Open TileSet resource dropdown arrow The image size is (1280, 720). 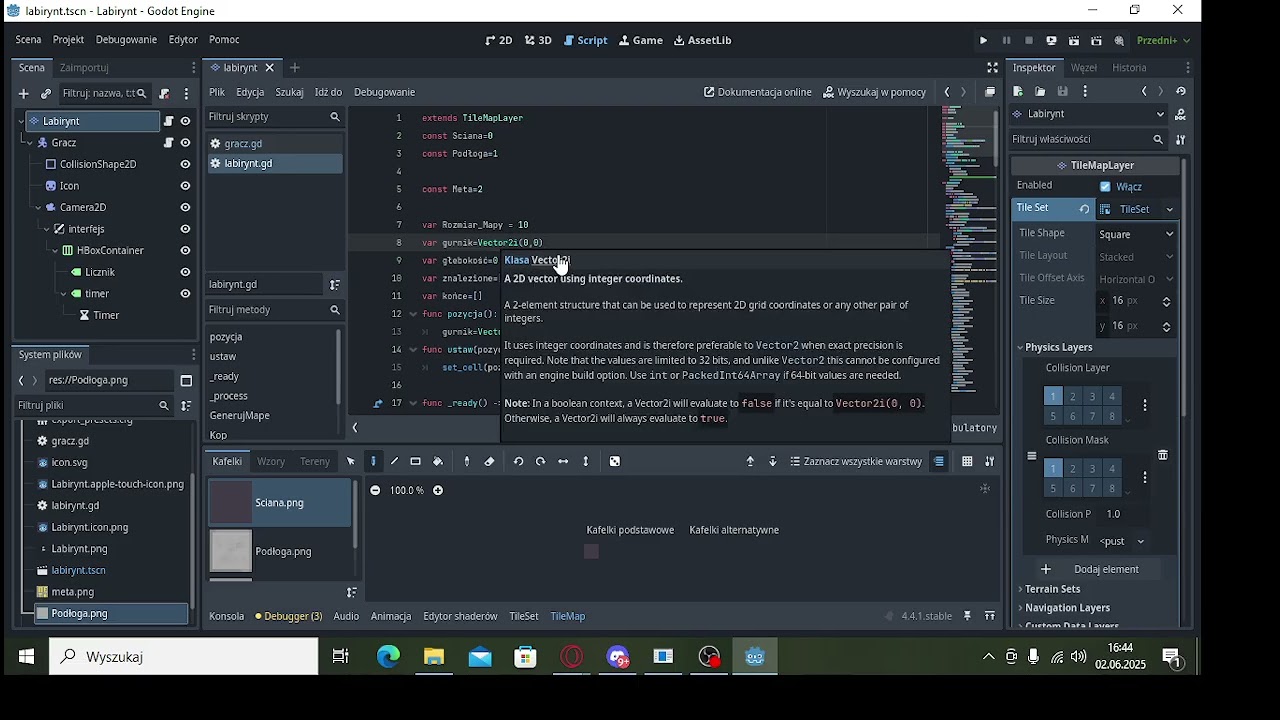(x=1170, y=210)
